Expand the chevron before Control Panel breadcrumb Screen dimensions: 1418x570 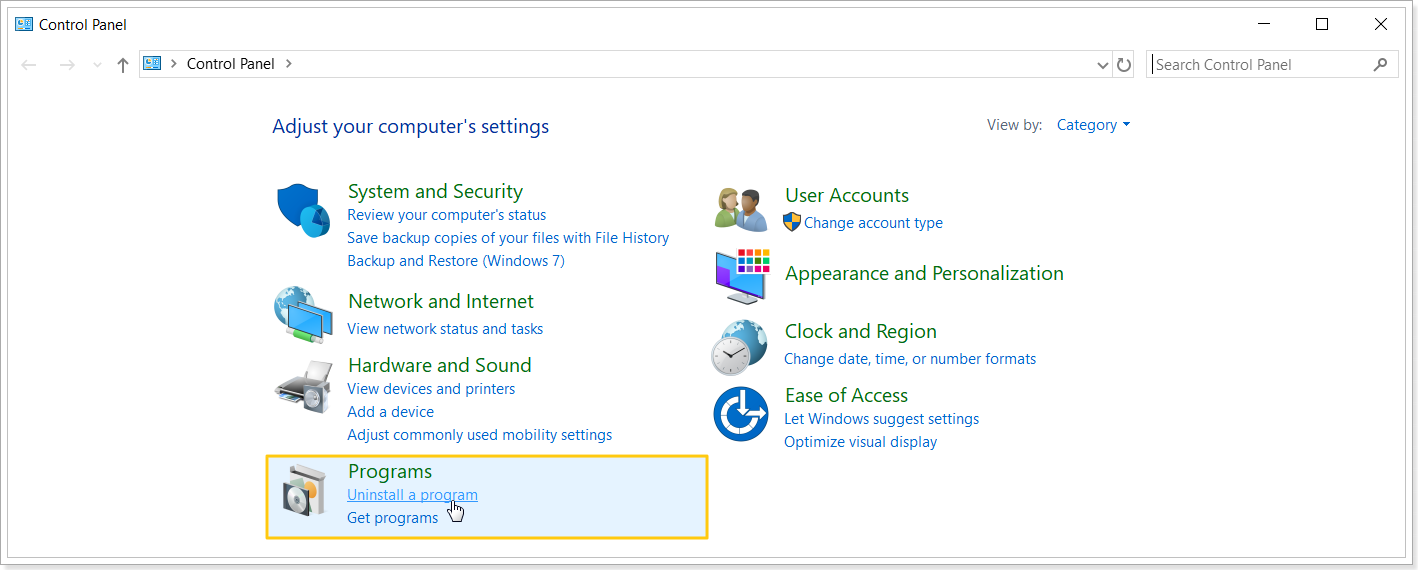pos(174,63)
